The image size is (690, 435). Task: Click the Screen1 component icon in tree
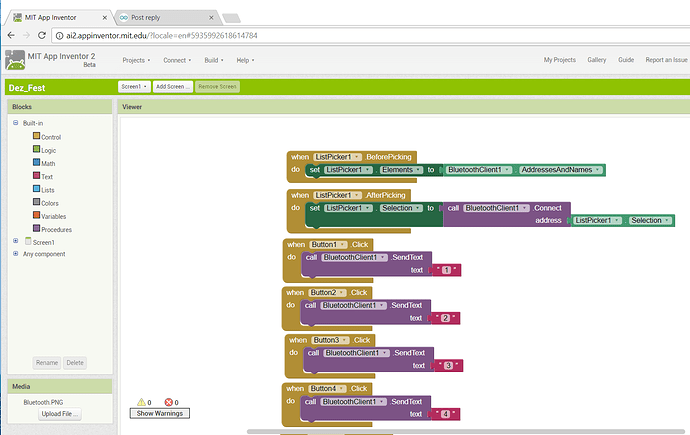point(28,241)
